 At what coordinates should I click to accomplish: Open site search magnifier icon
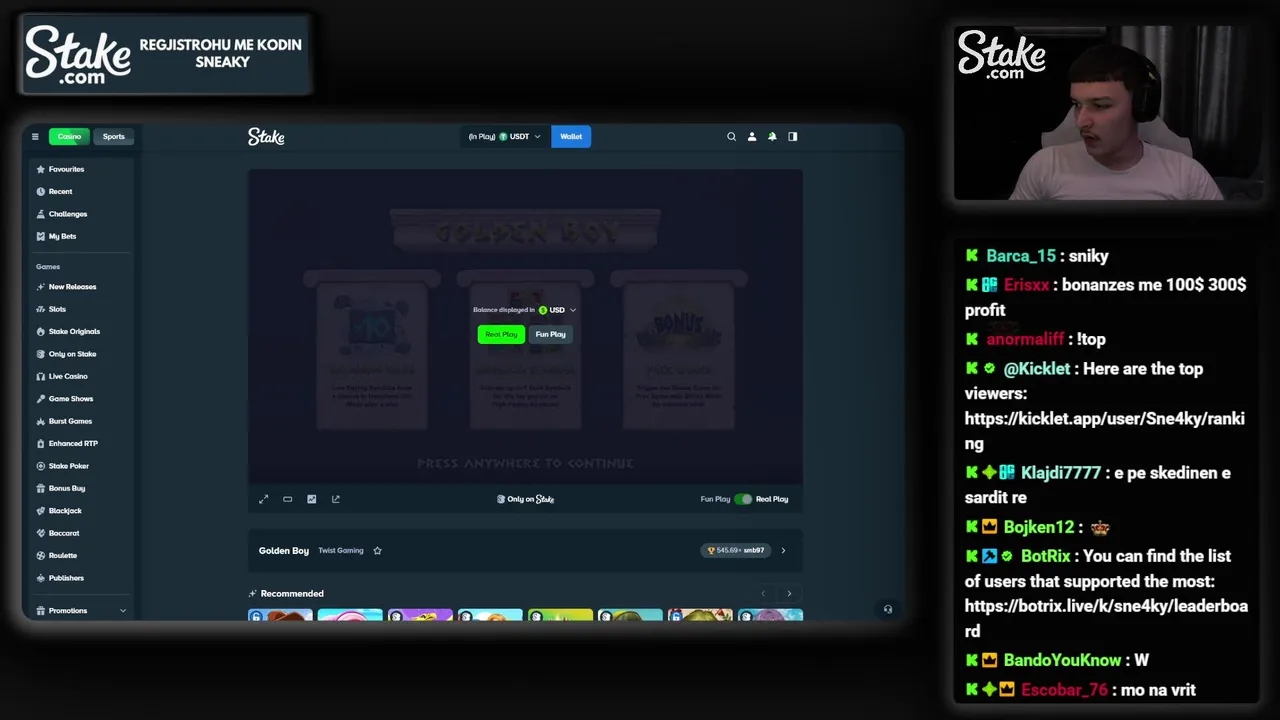pyautogui.click(x=731, y=137)
